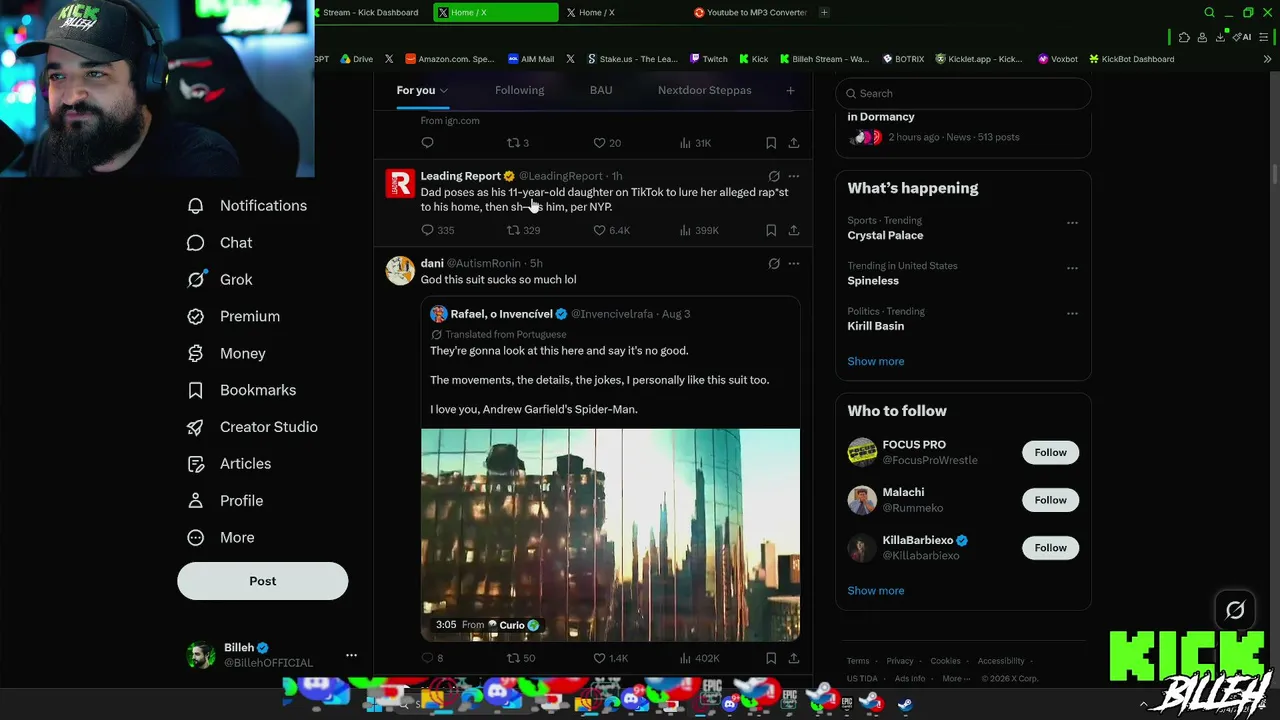Open the browser main menu

(x=1264, y=37)
